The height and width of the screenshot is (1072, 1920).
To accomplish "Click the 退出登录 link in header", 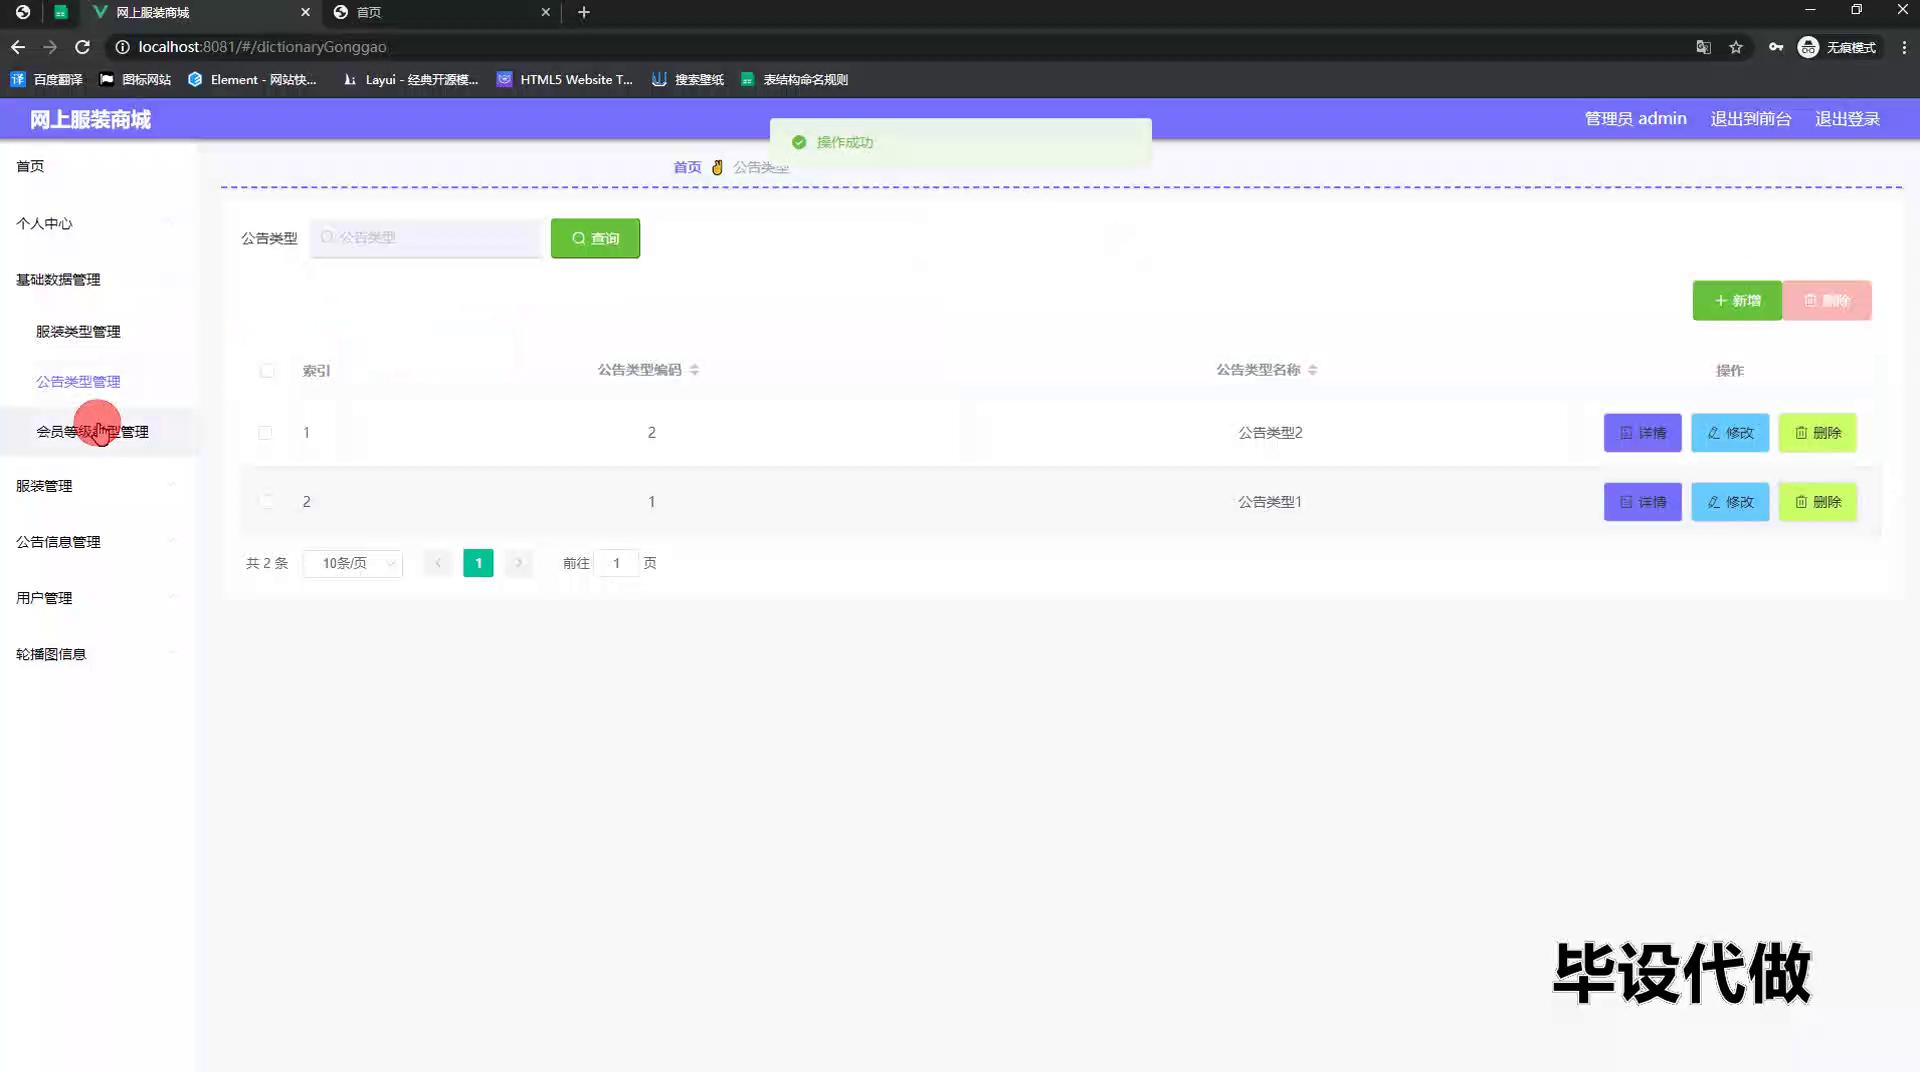I will (1847, 119).
